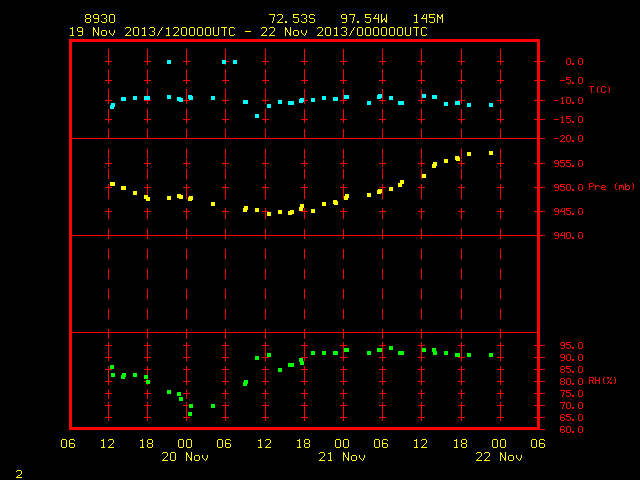640x480 pixels.
Task: Click the date range header 19 Nov 2013/120000UTC
Action: (x=152, y=32)
